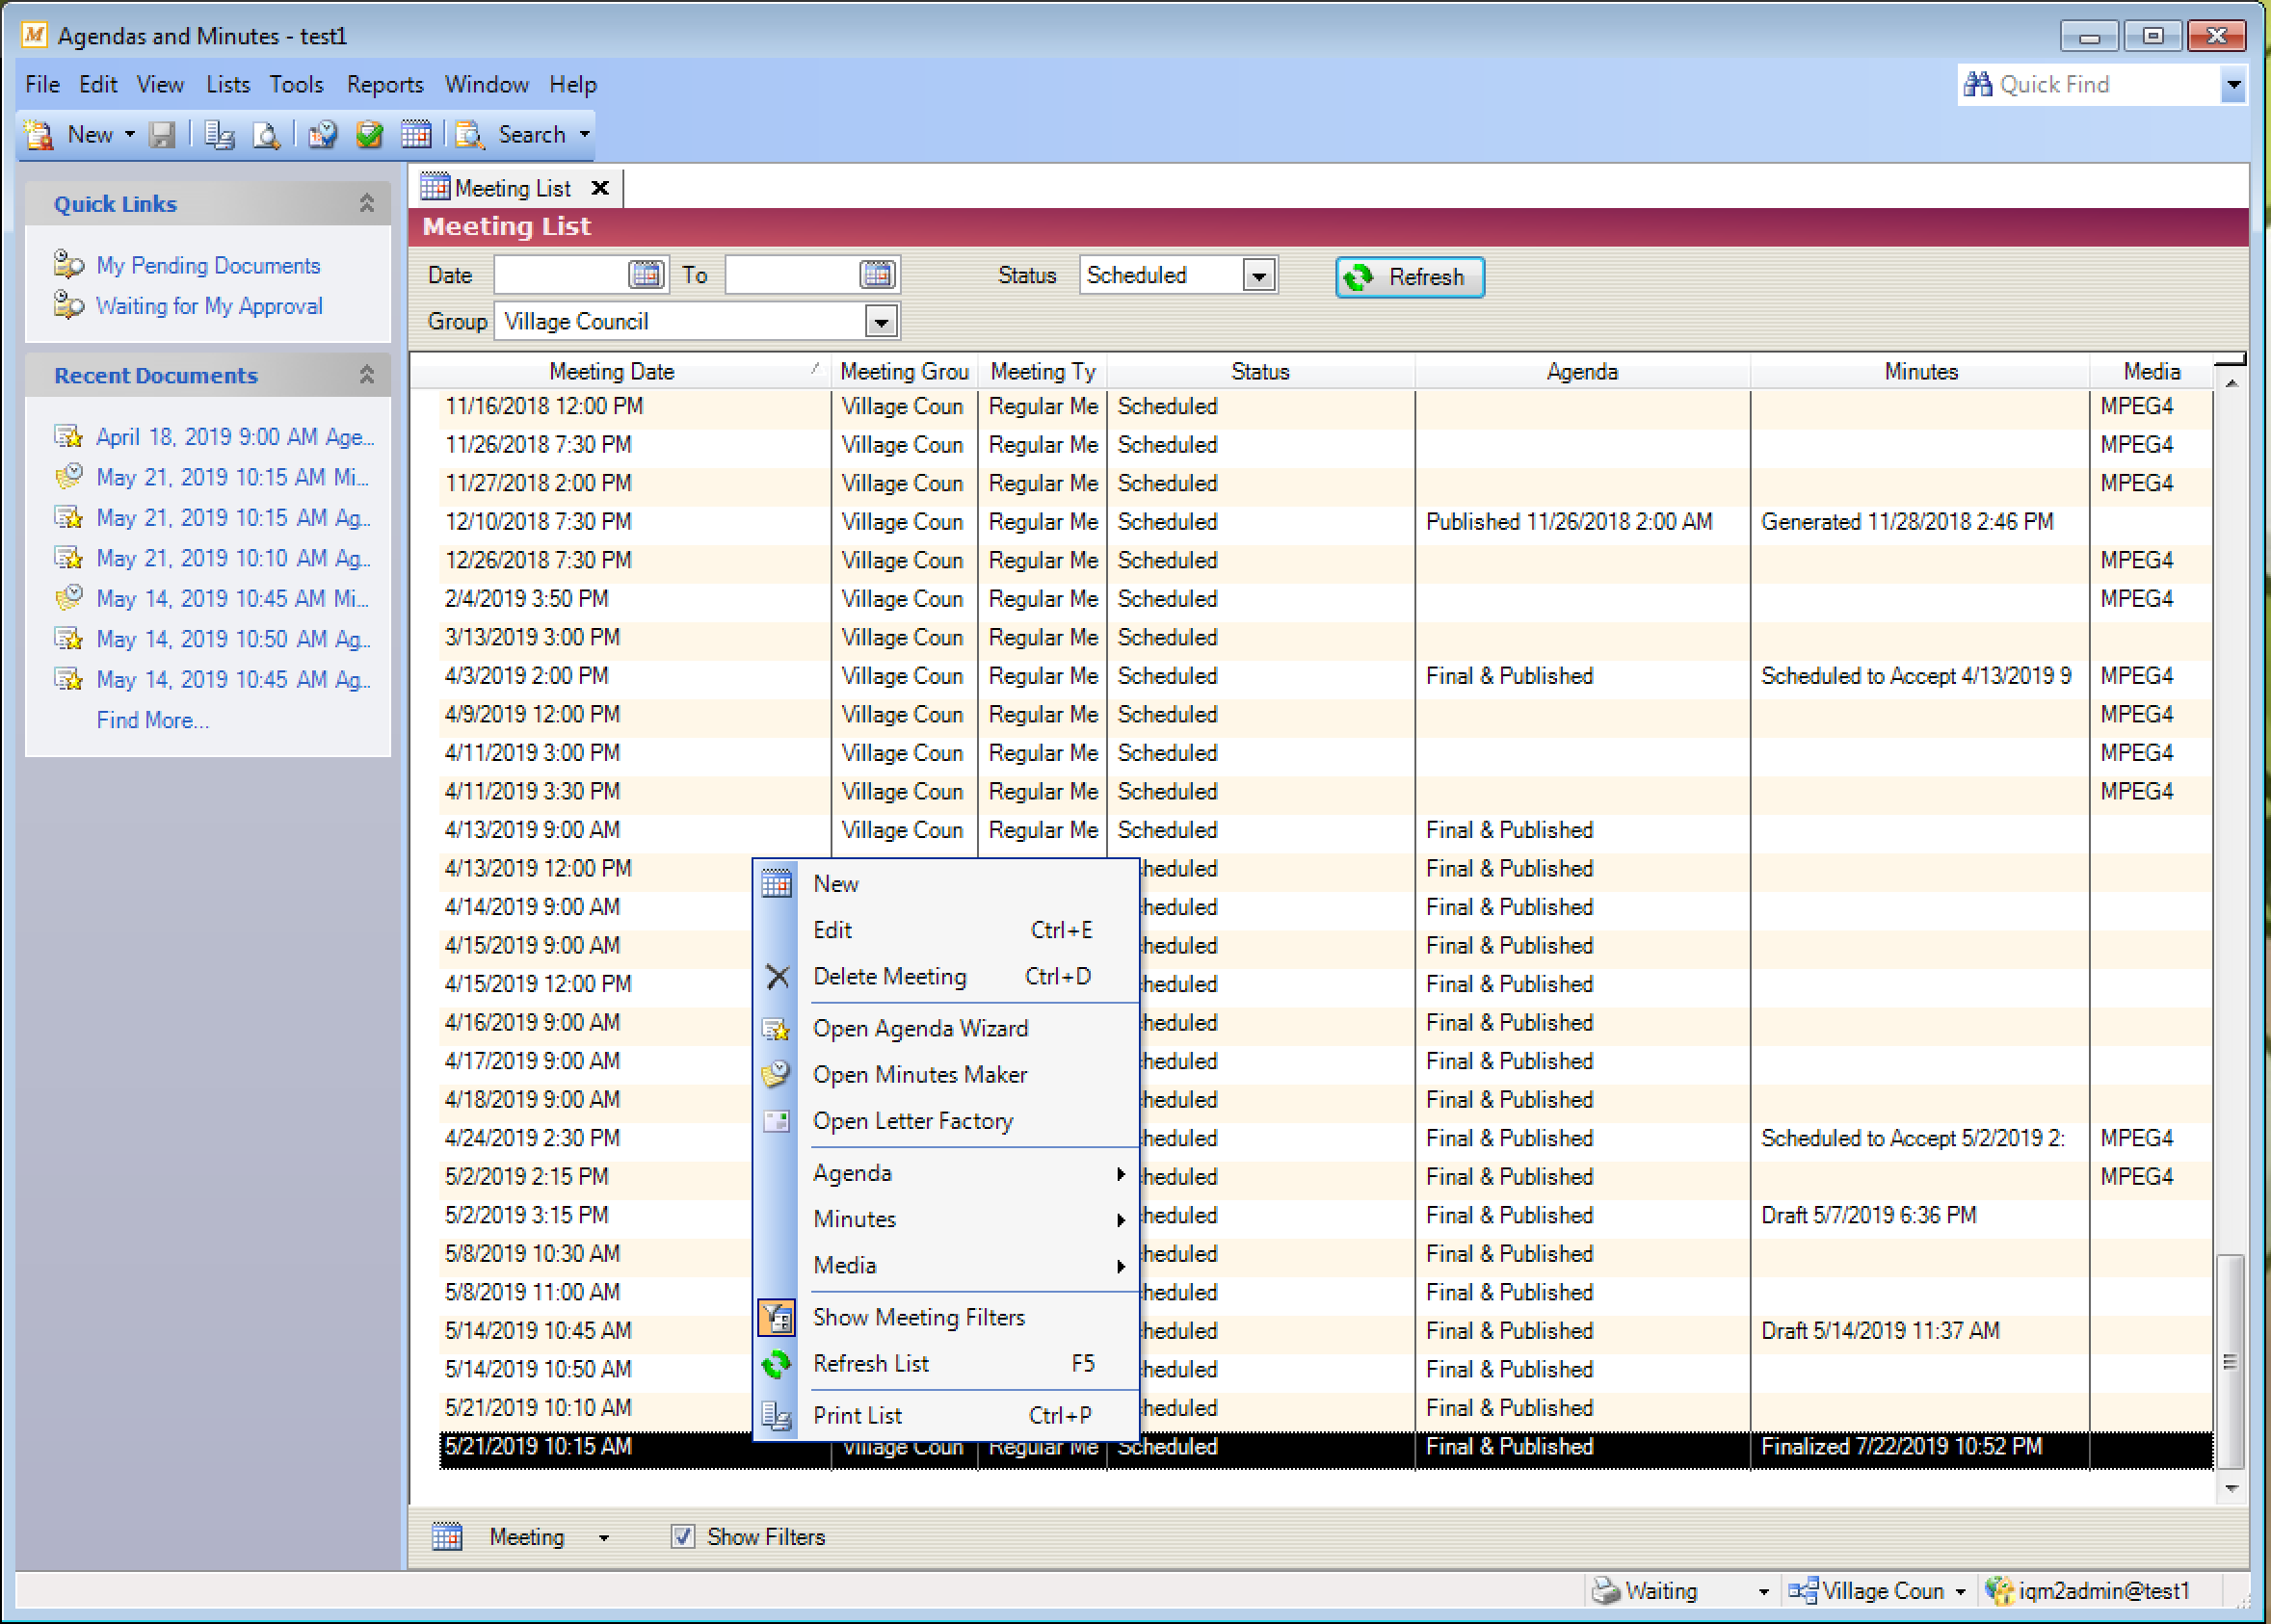Image resolution: width=2271 pixels, height=1624 pixels.
Task: Click the Meeting List calendar toolbar icon
Action: coord(416,134)
